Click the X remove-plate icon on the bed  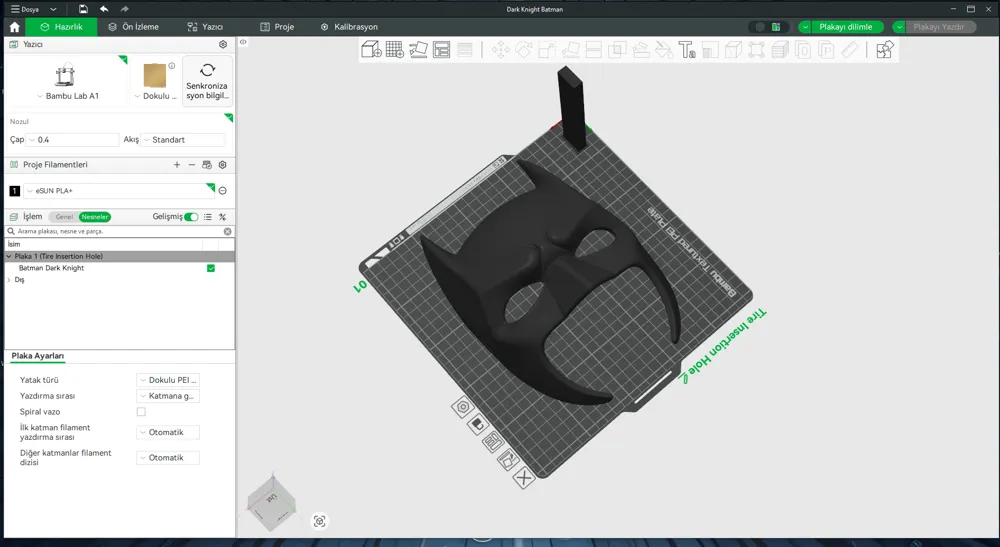pos(524,478)
